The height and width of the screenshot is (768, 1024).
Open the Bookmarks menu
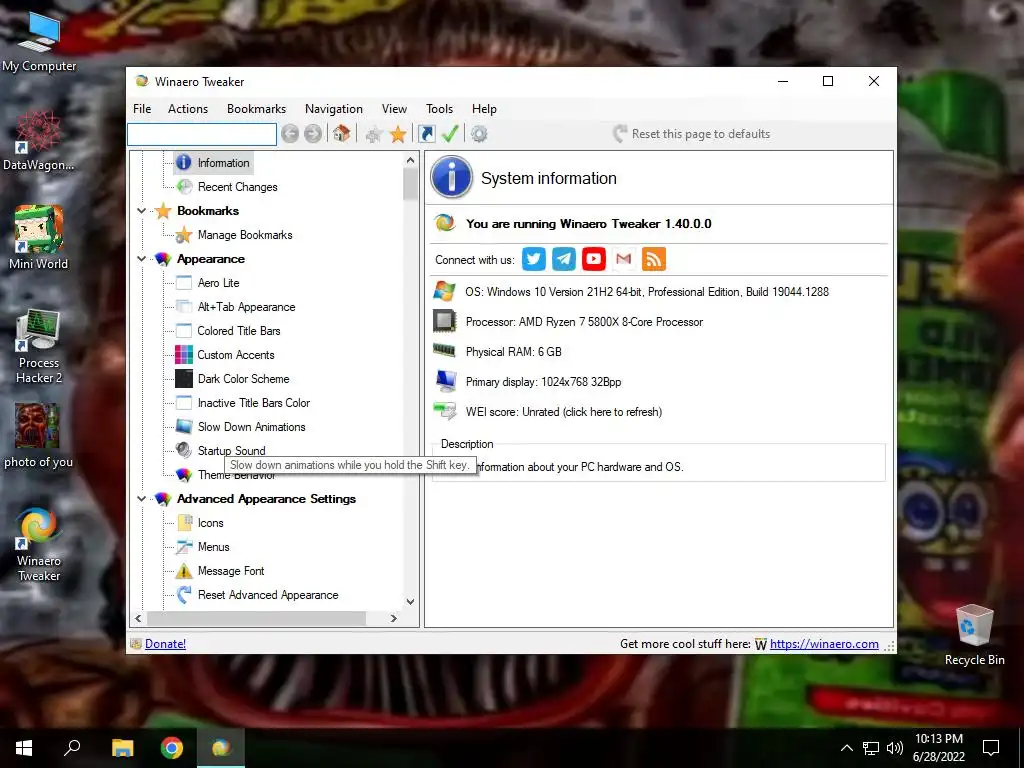[x=257, y=109]
